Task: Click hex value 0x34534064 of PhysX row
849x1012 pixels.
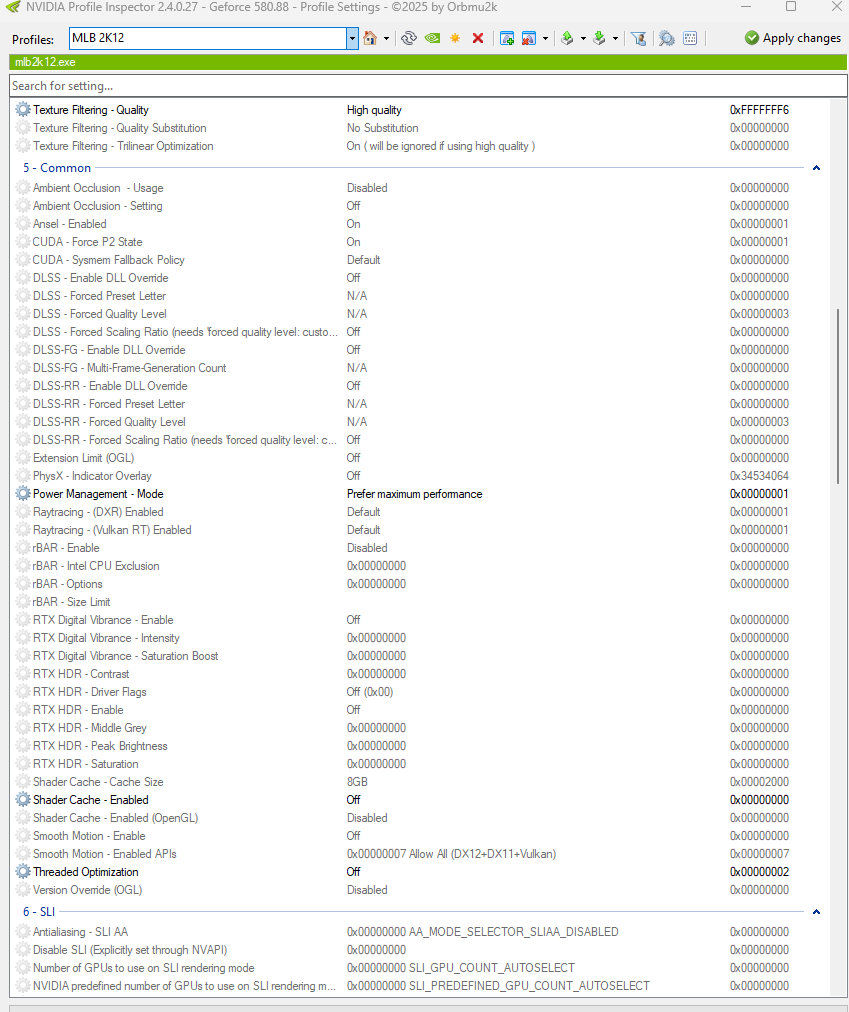Action: pyautogui.click(x=759, y=476)
